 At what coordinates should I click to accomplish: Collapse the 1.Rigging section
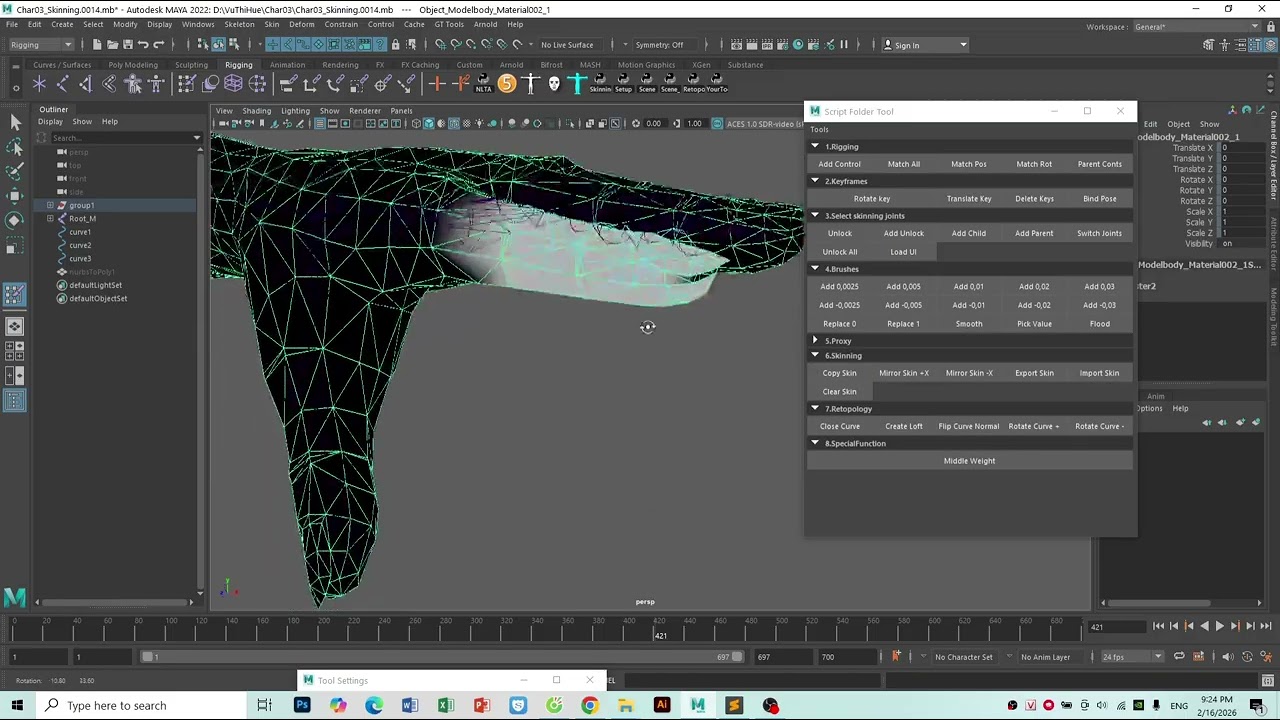tap(815, 147)
